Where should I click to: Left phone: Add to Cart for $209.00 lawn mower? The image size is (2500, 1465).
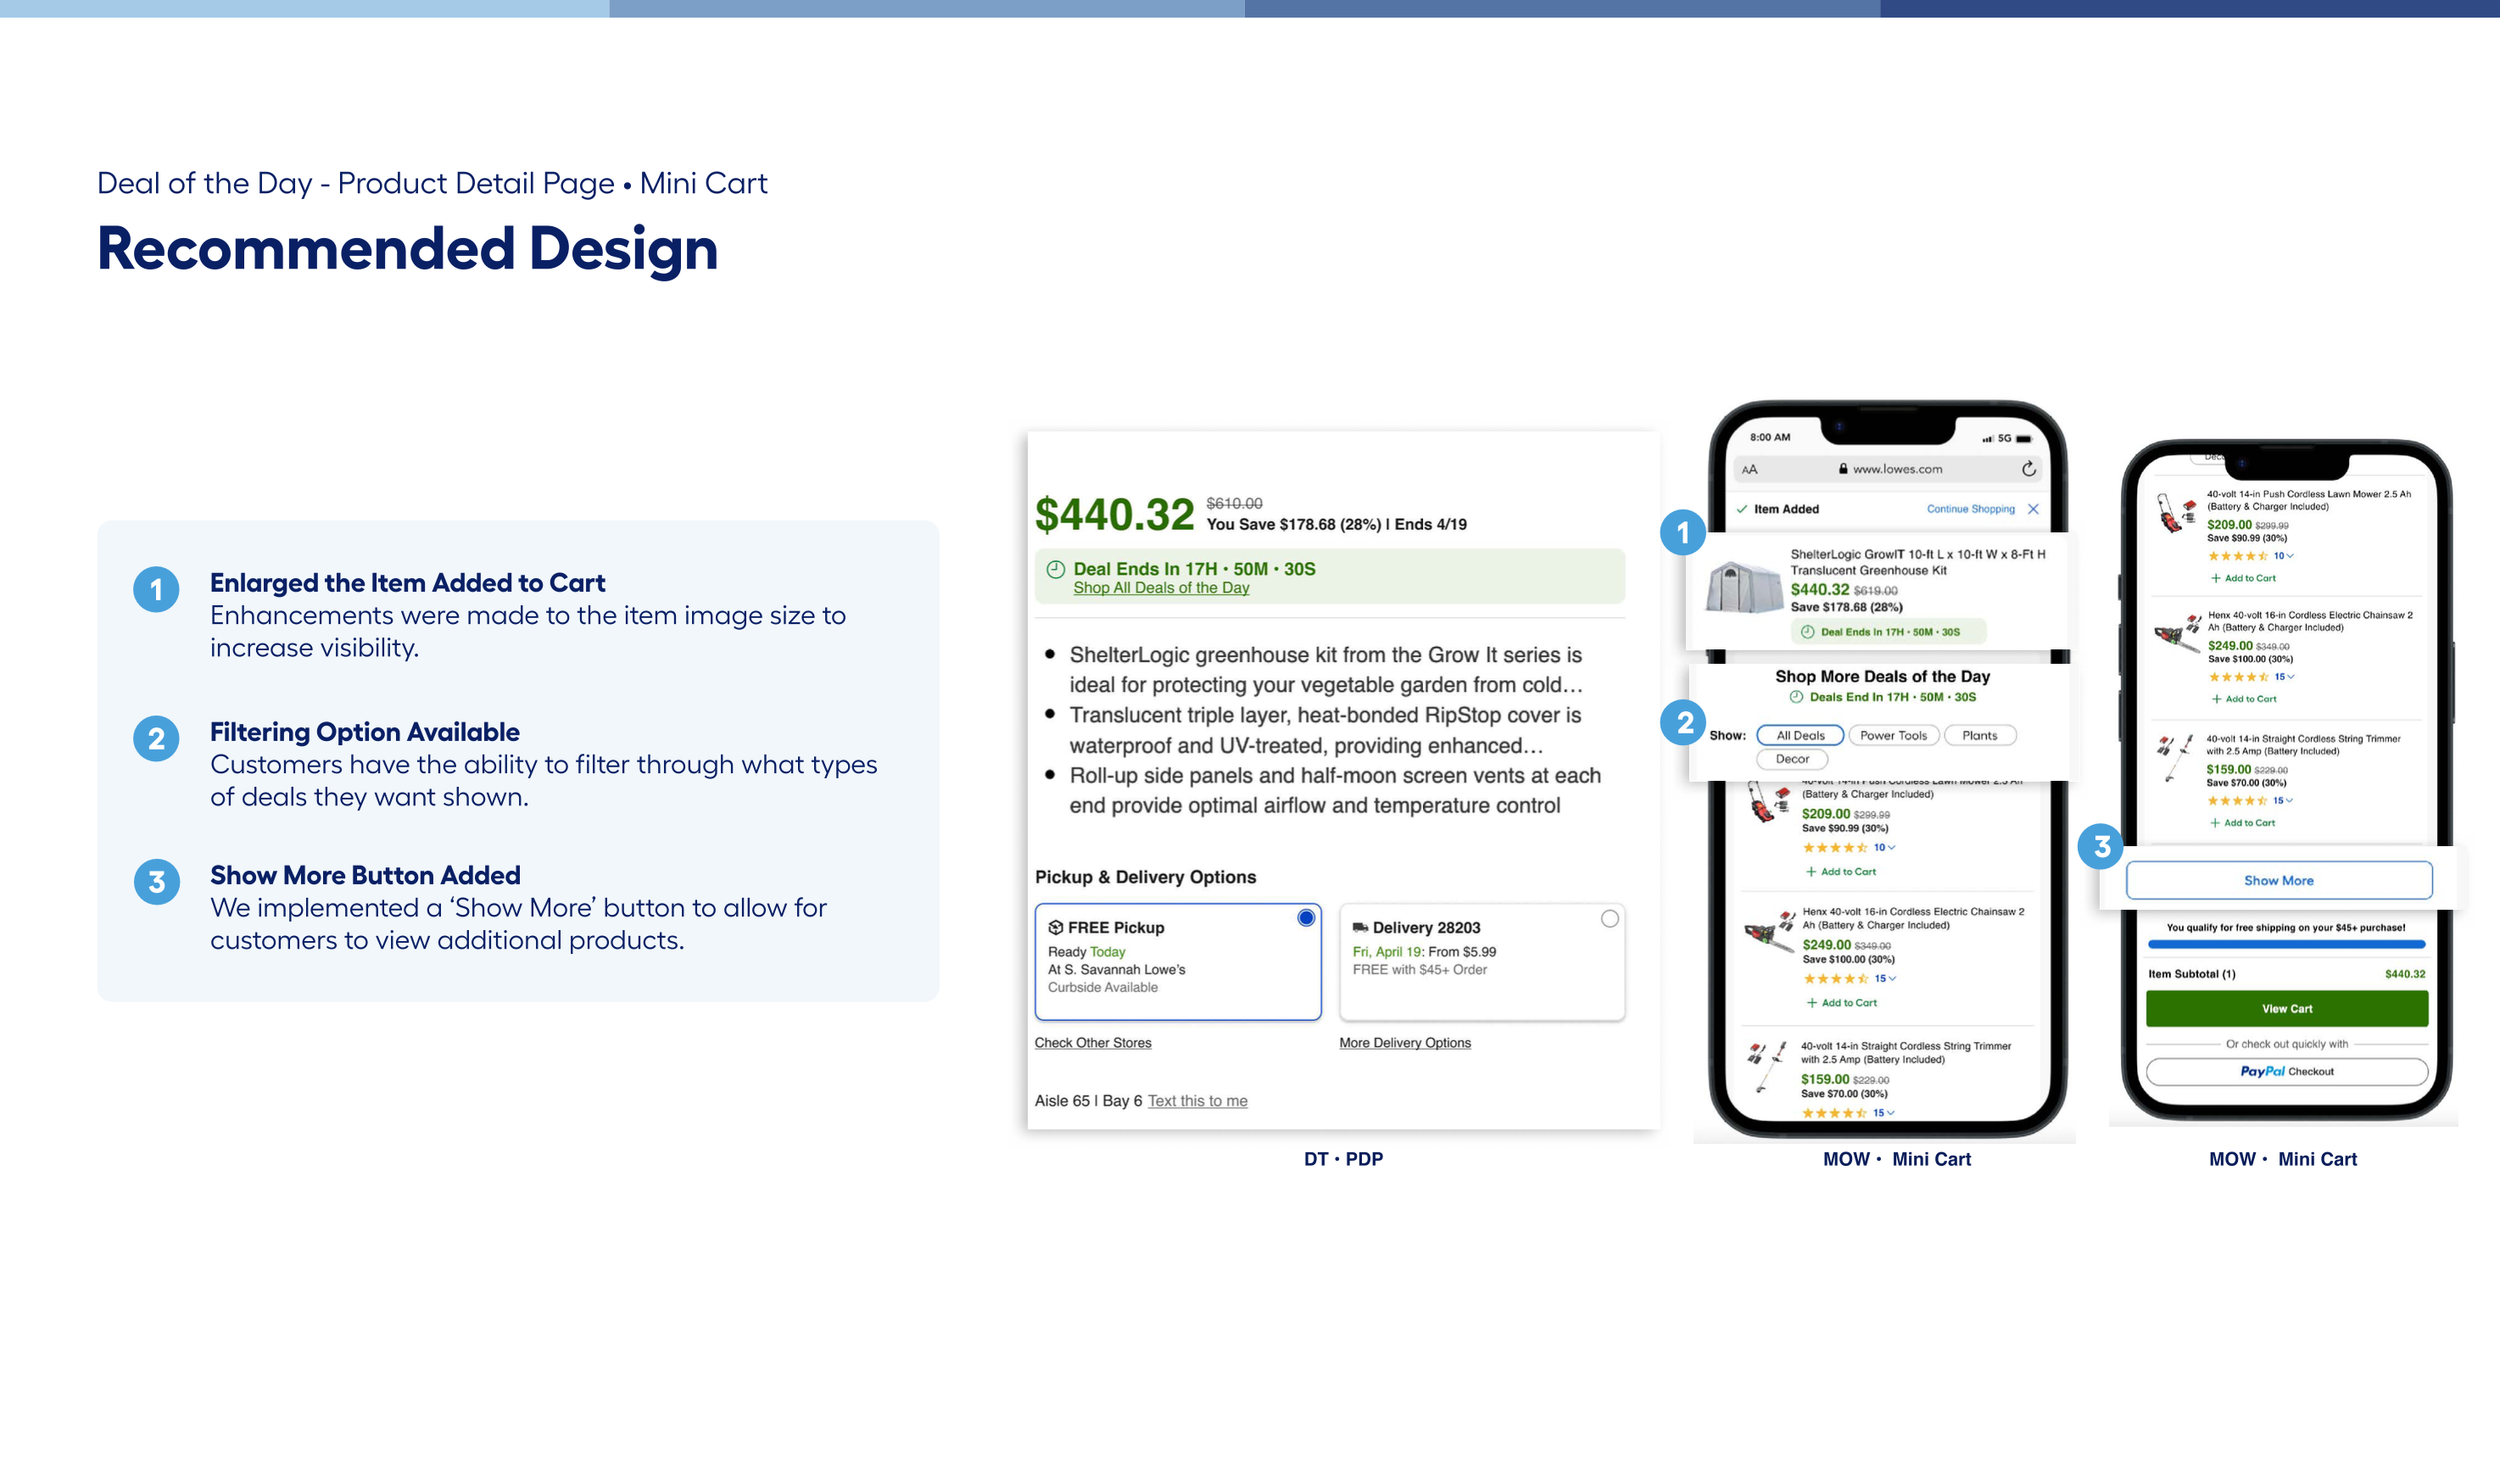point(1841,872)
